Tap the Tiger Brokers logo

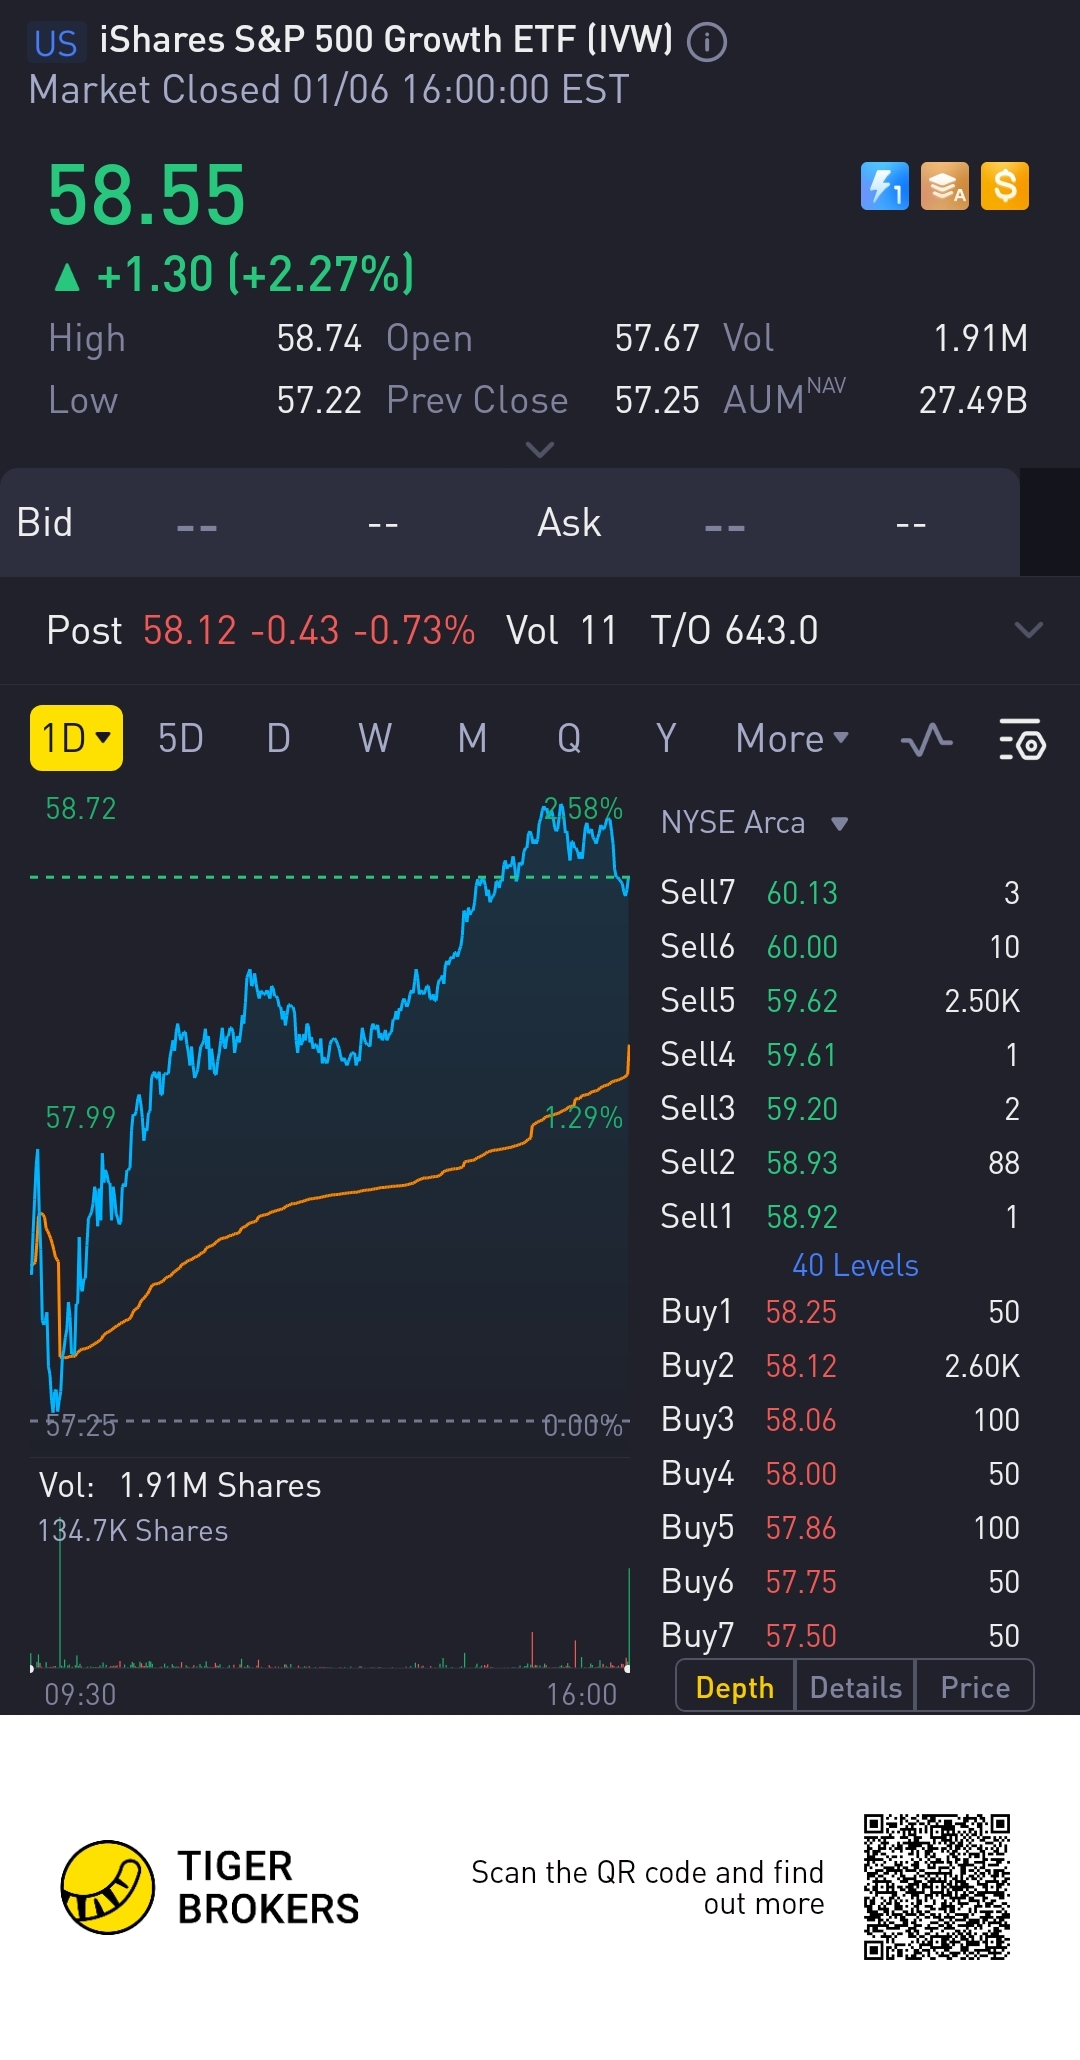tap(210, 1888)
